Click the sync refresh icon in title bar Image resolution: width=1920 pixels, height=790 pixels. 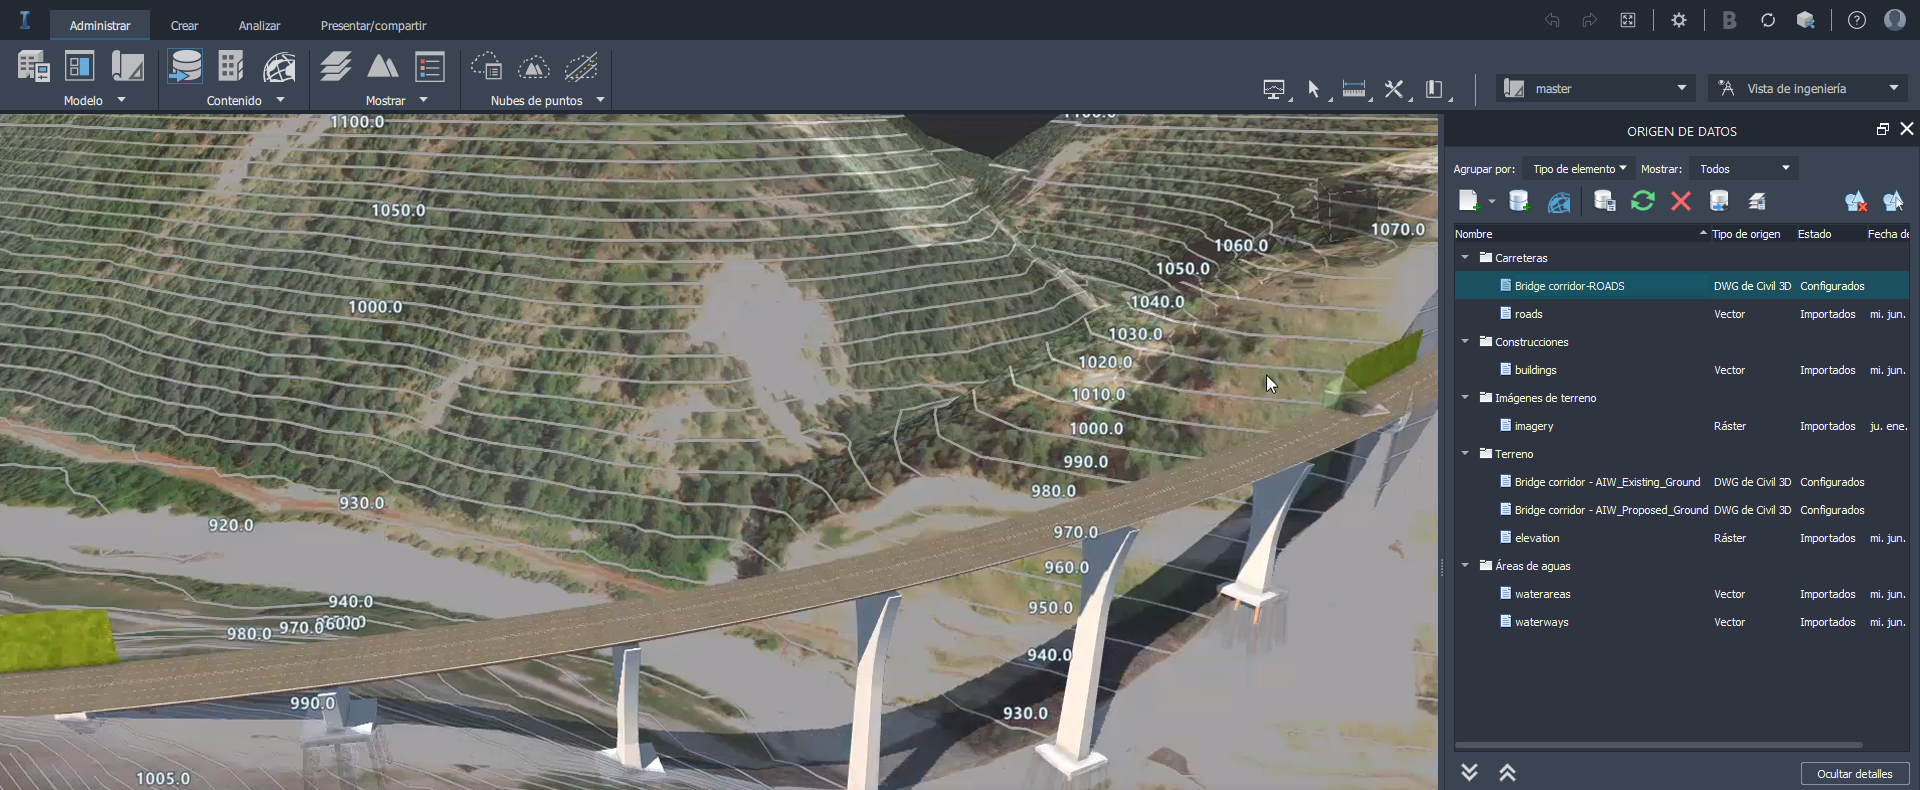click(1768, 20)
